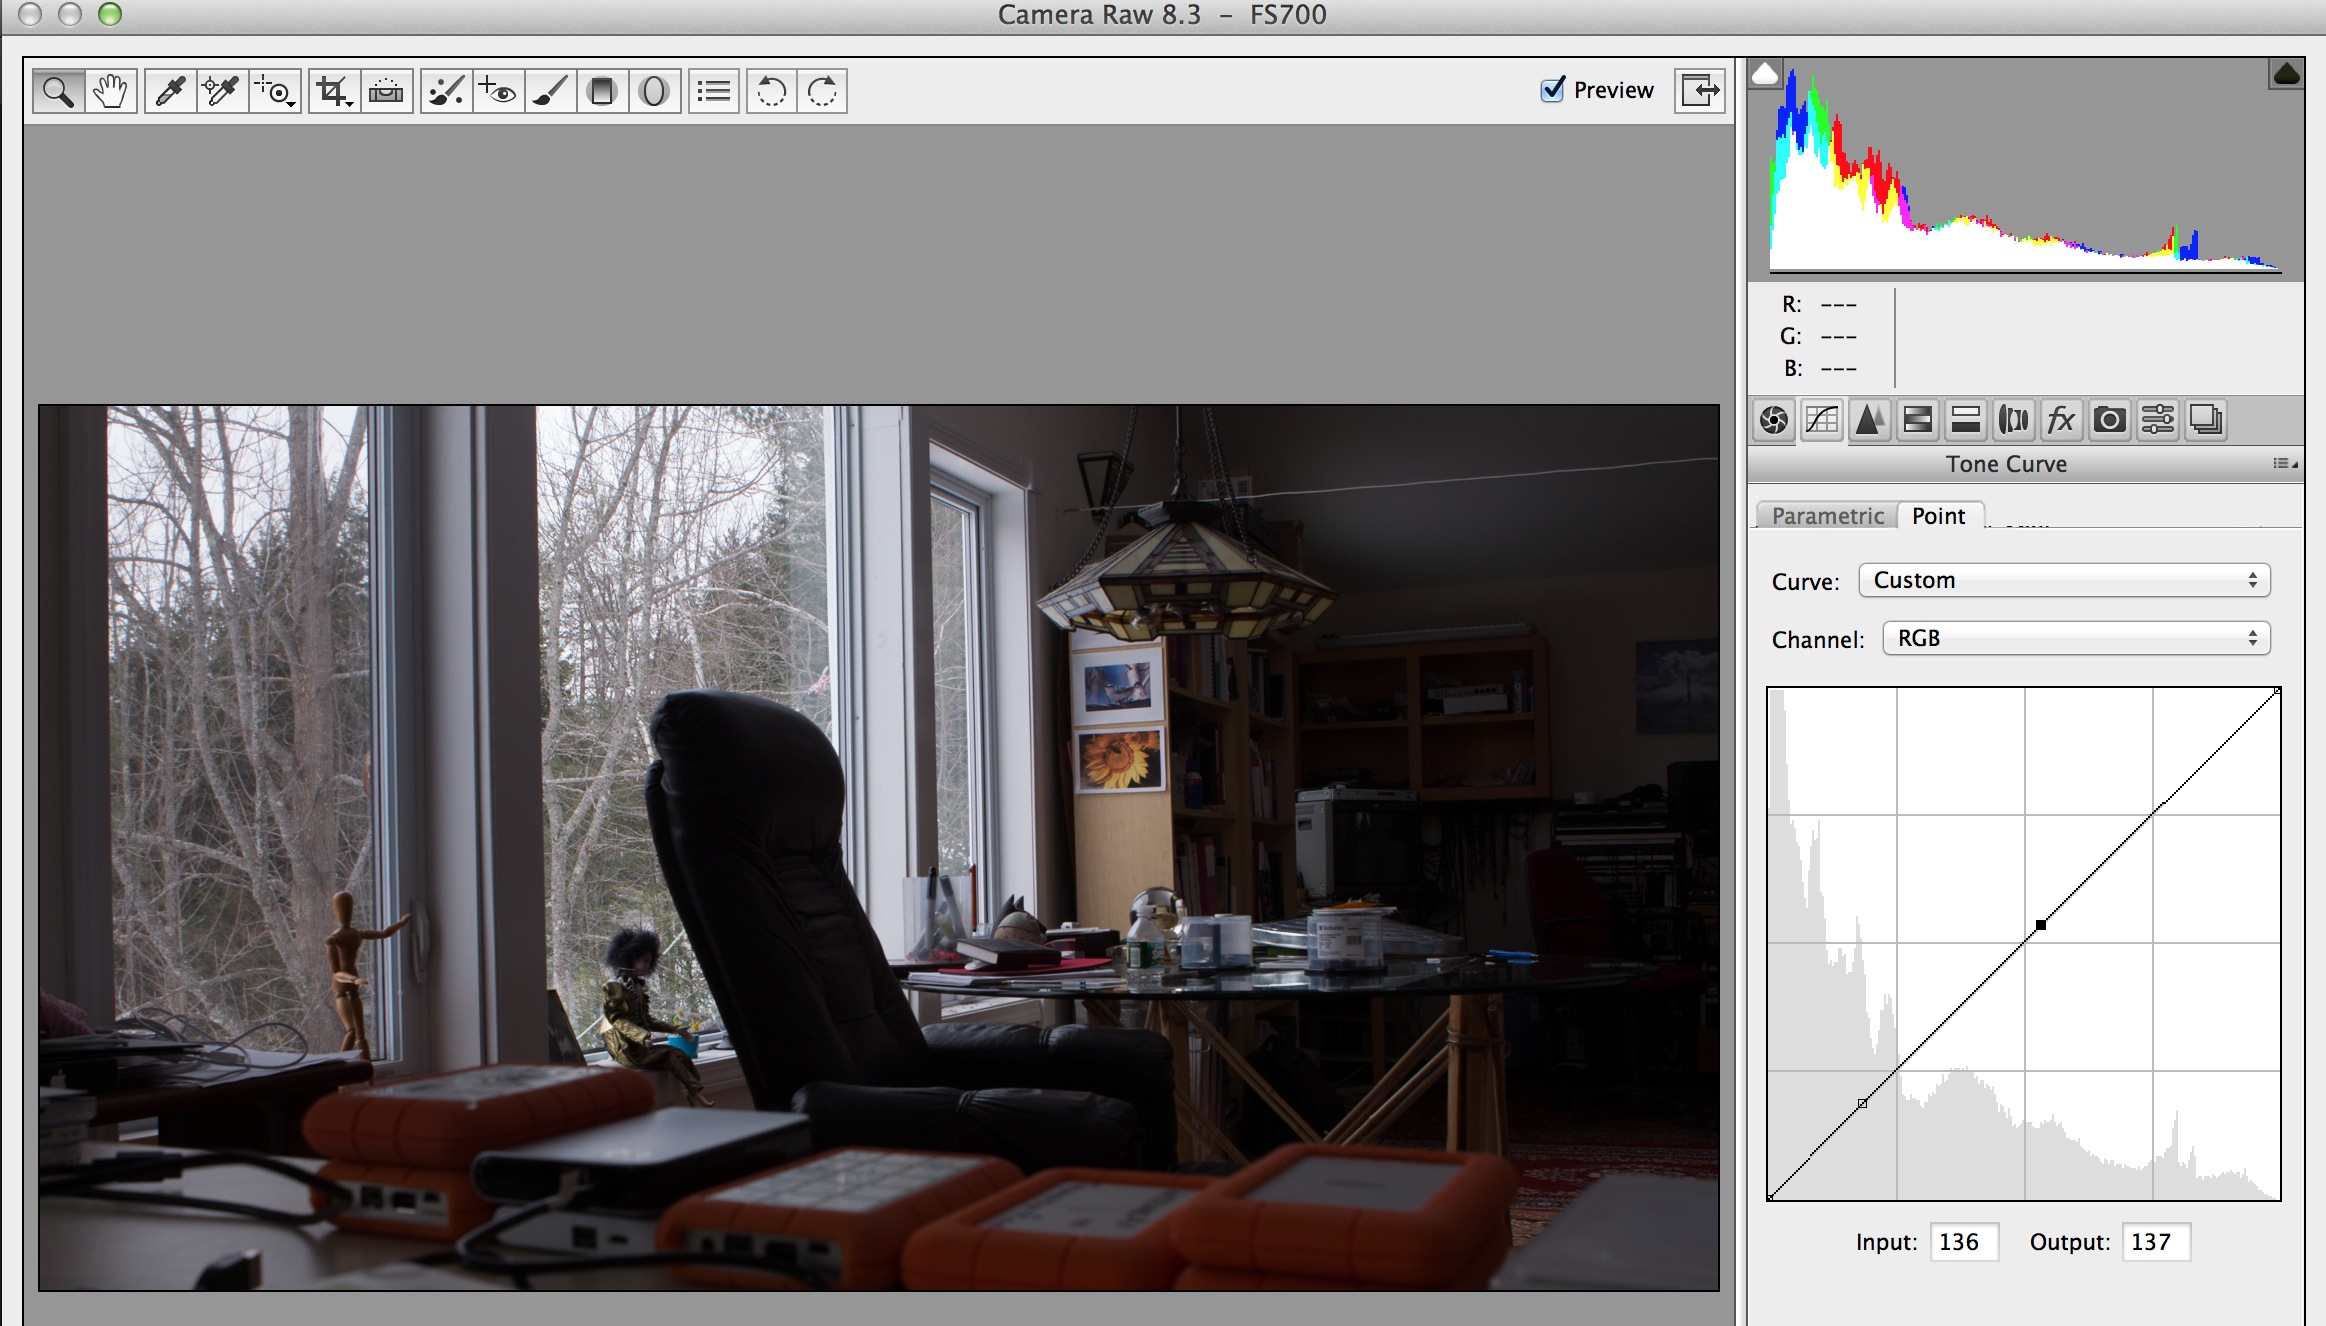This screenshot has height=1326, width=2326.
Task: Select the Adjustment Brush tool
Action: [x=550, y=92]
